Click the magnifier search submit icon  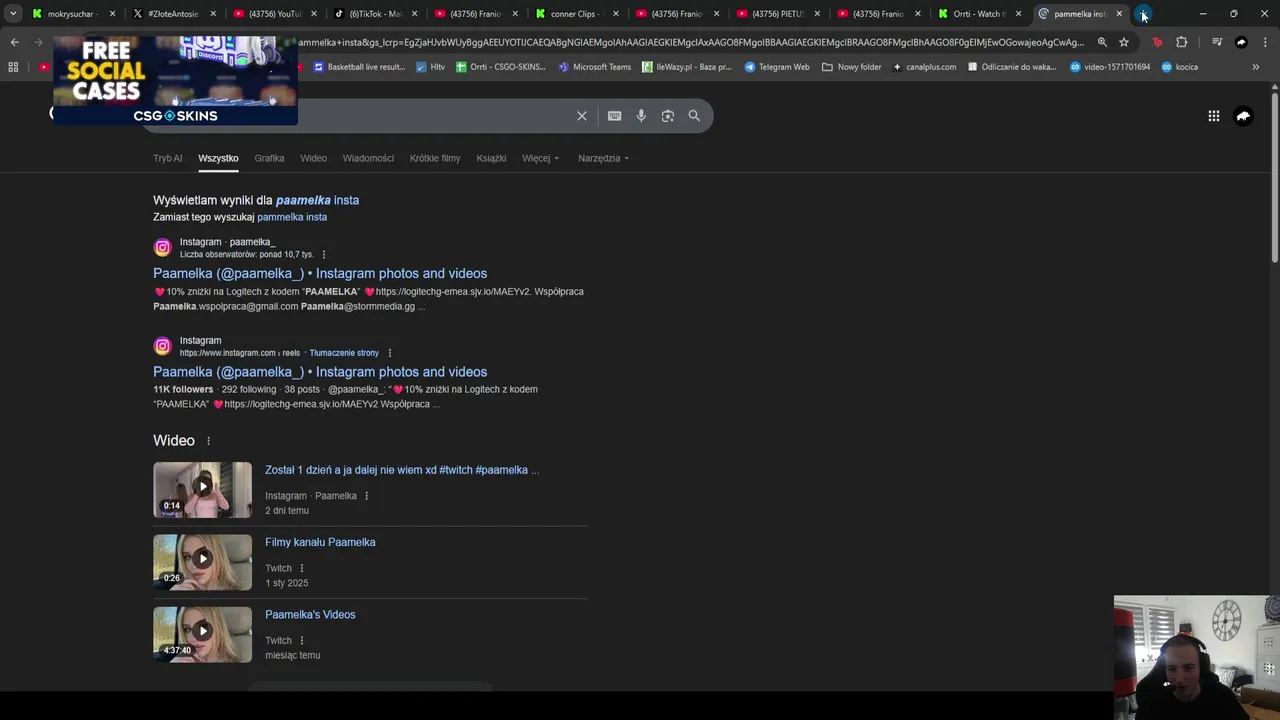[694, 116]
